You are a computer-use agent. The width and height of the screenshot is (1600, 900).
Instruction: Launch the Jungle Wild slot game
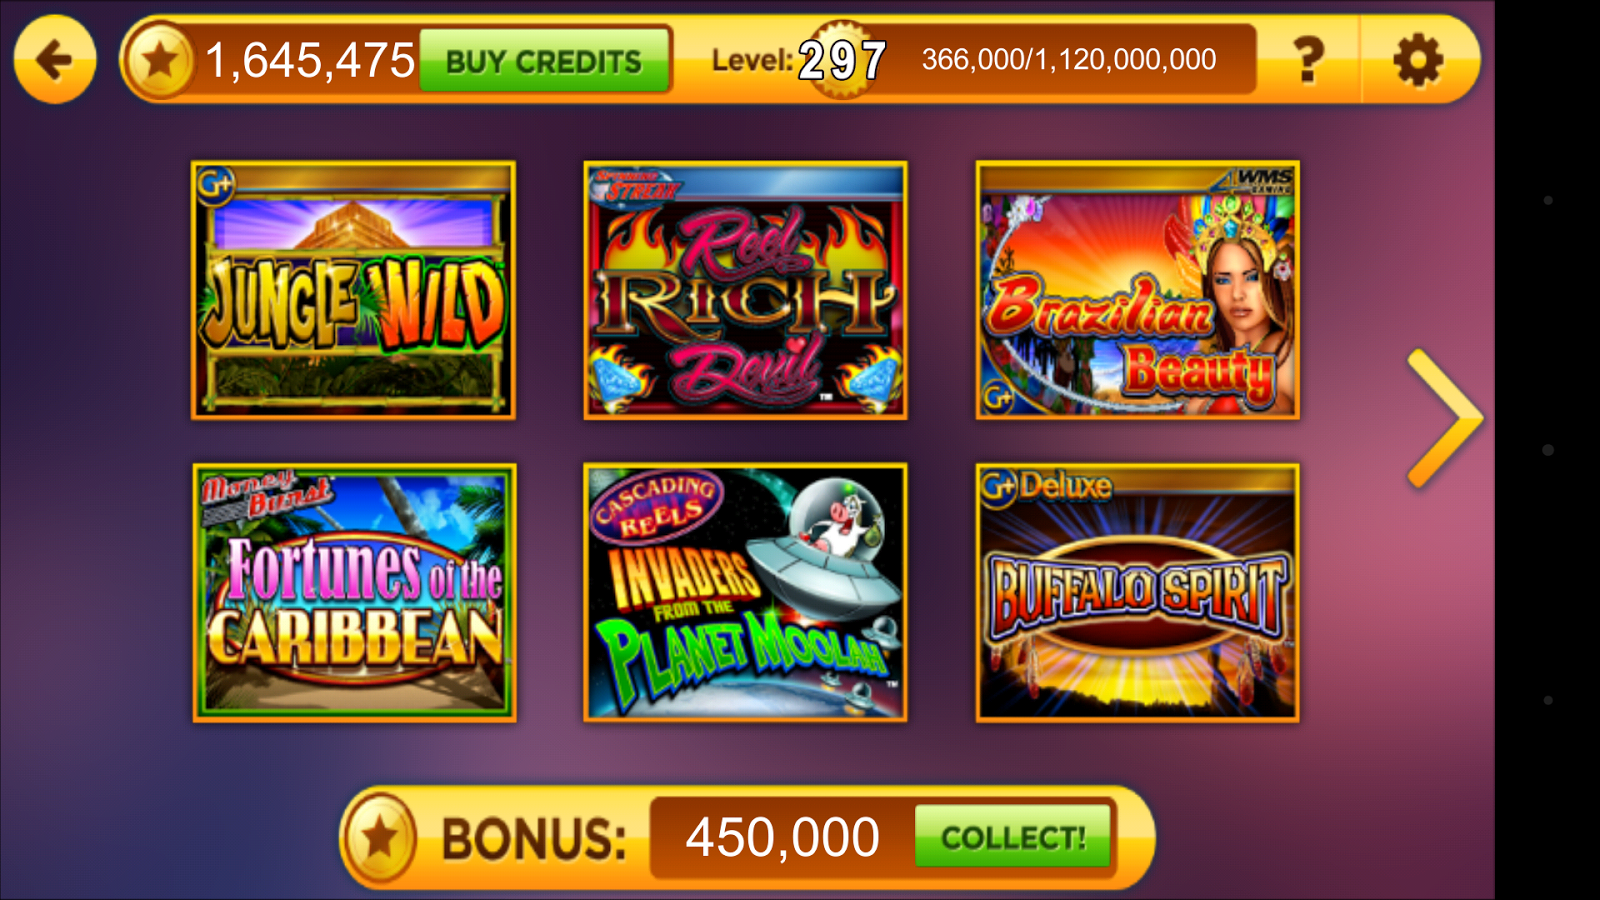[353, 290]
